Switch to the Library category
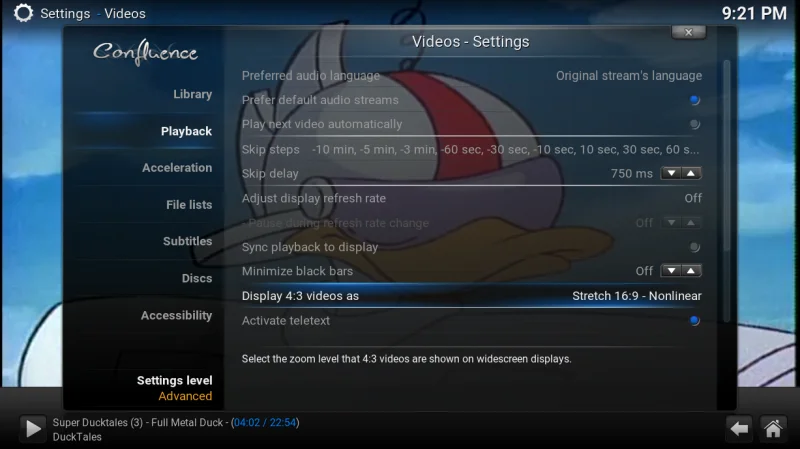The width and height of the screenshot is (800, 449). pos(192,94)
